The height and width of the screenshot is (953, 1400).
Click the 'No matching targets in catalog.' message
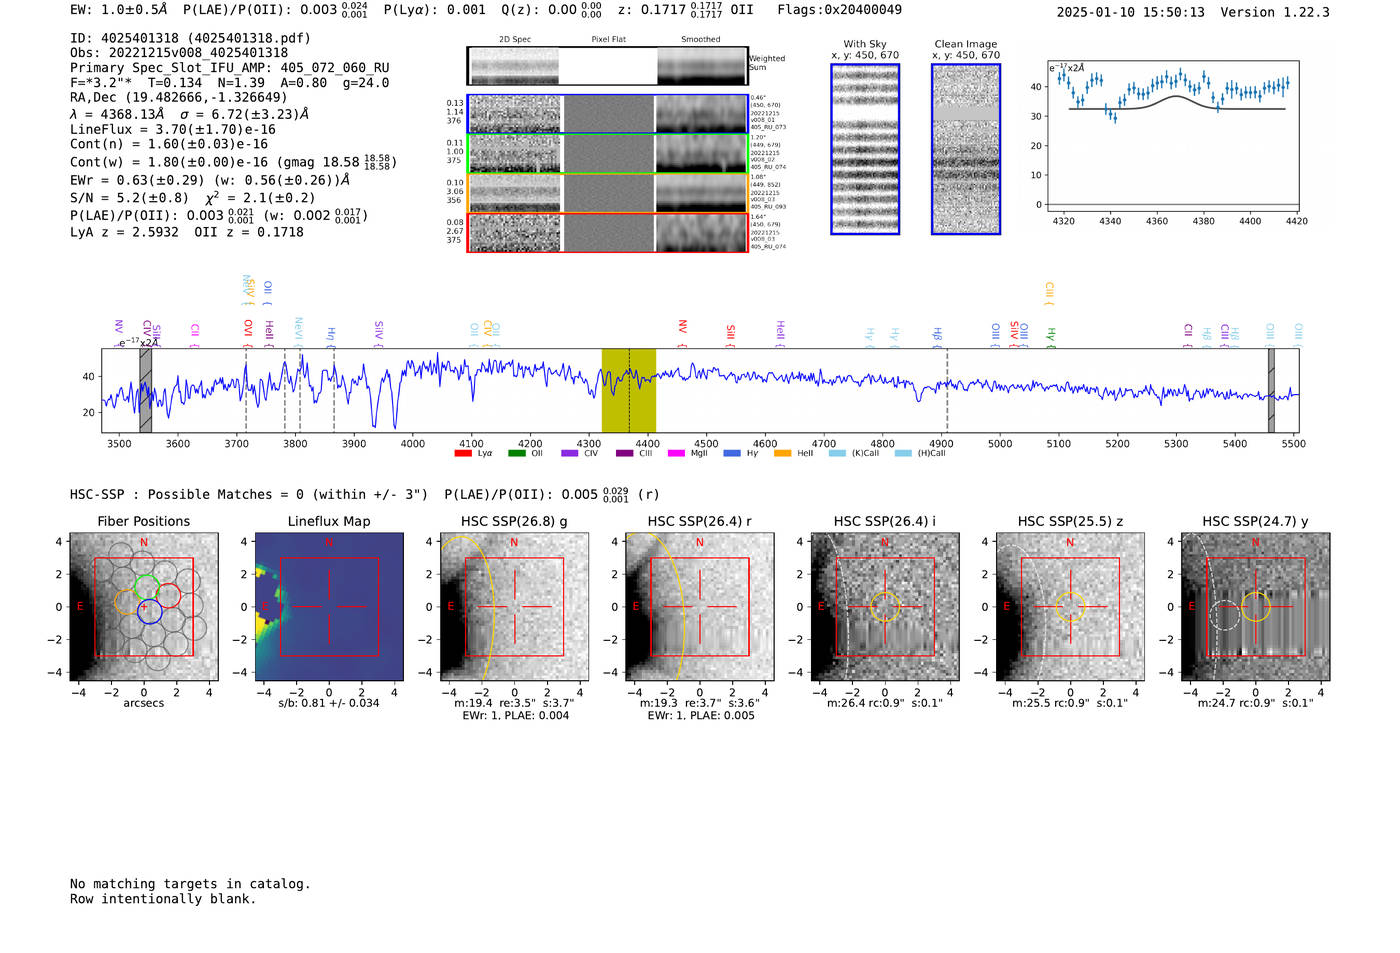(x=190, y=884)
